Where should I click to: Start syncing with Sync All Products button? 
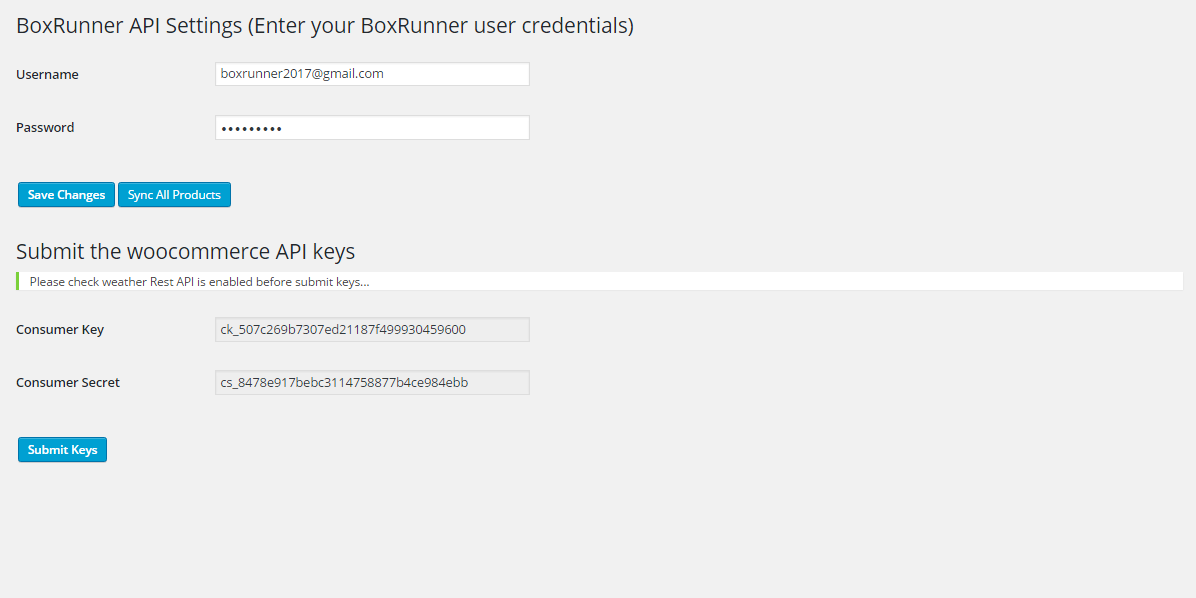[174, 195]
